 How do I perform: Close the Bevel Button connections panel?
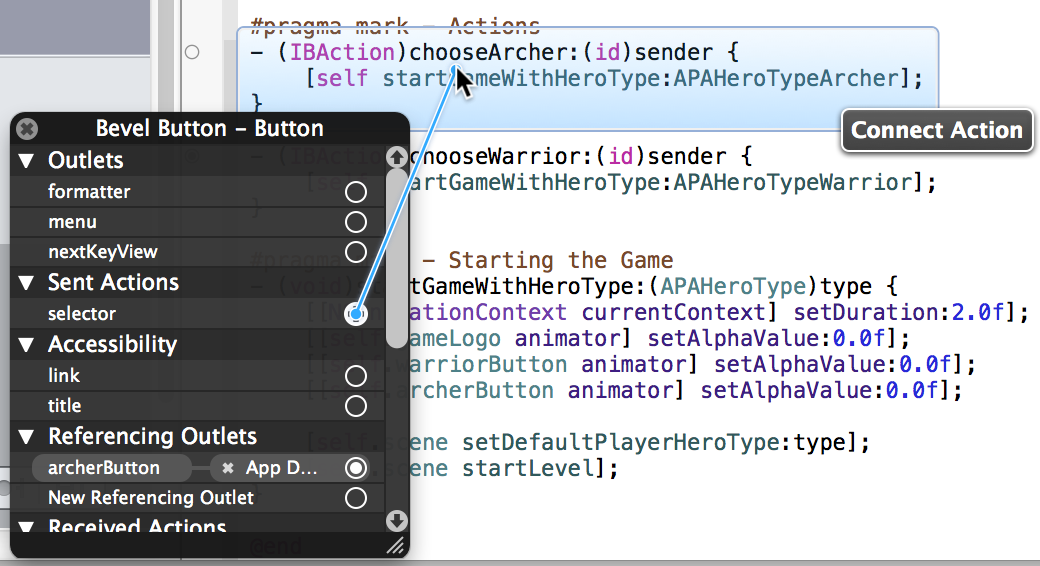click(27, 129)
